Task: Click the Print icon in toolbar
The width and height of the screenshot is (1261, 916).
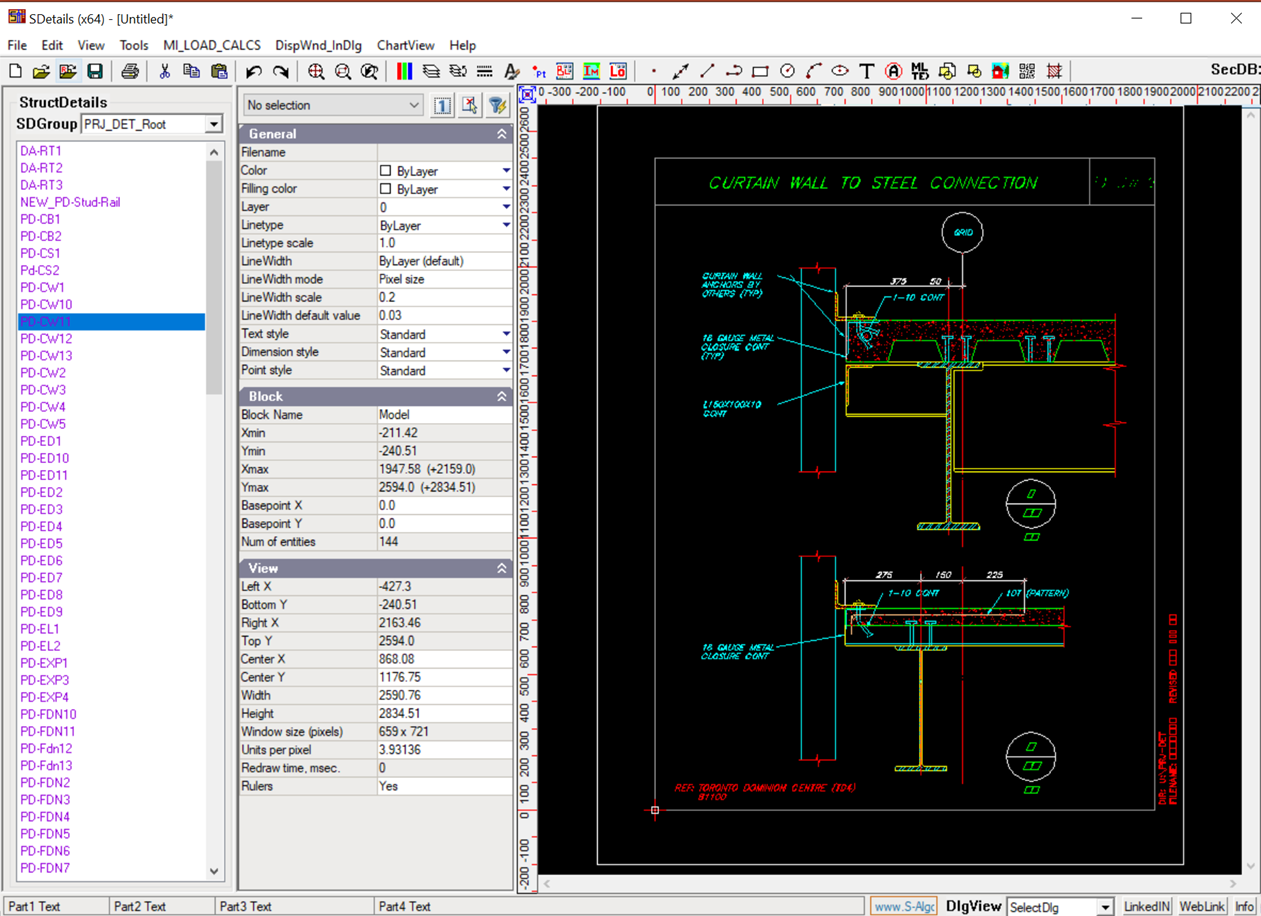Action: tap(130, 71)
